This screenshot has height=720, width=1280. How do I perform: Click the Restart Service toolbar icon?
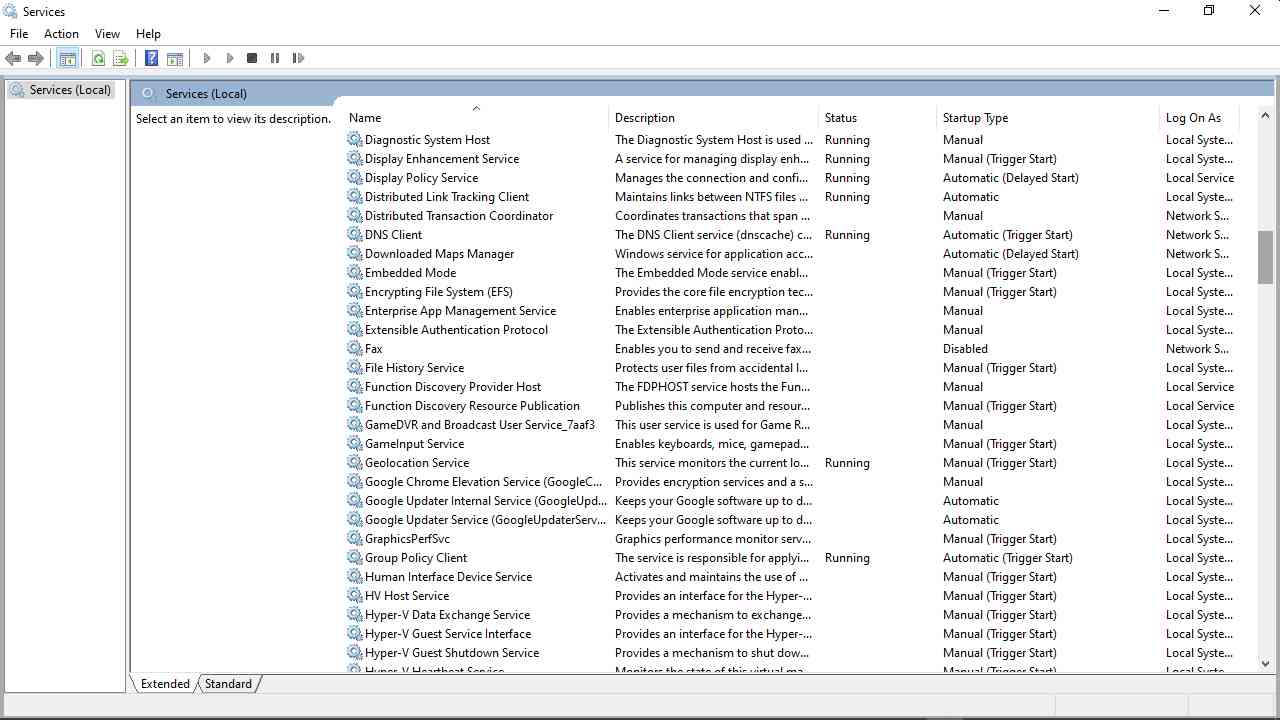(298, 58)
